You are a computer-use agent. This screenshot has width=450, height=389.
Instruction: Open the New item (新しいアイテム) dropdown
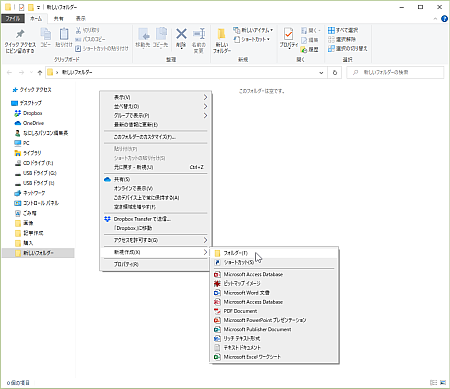tap(253, 30)
